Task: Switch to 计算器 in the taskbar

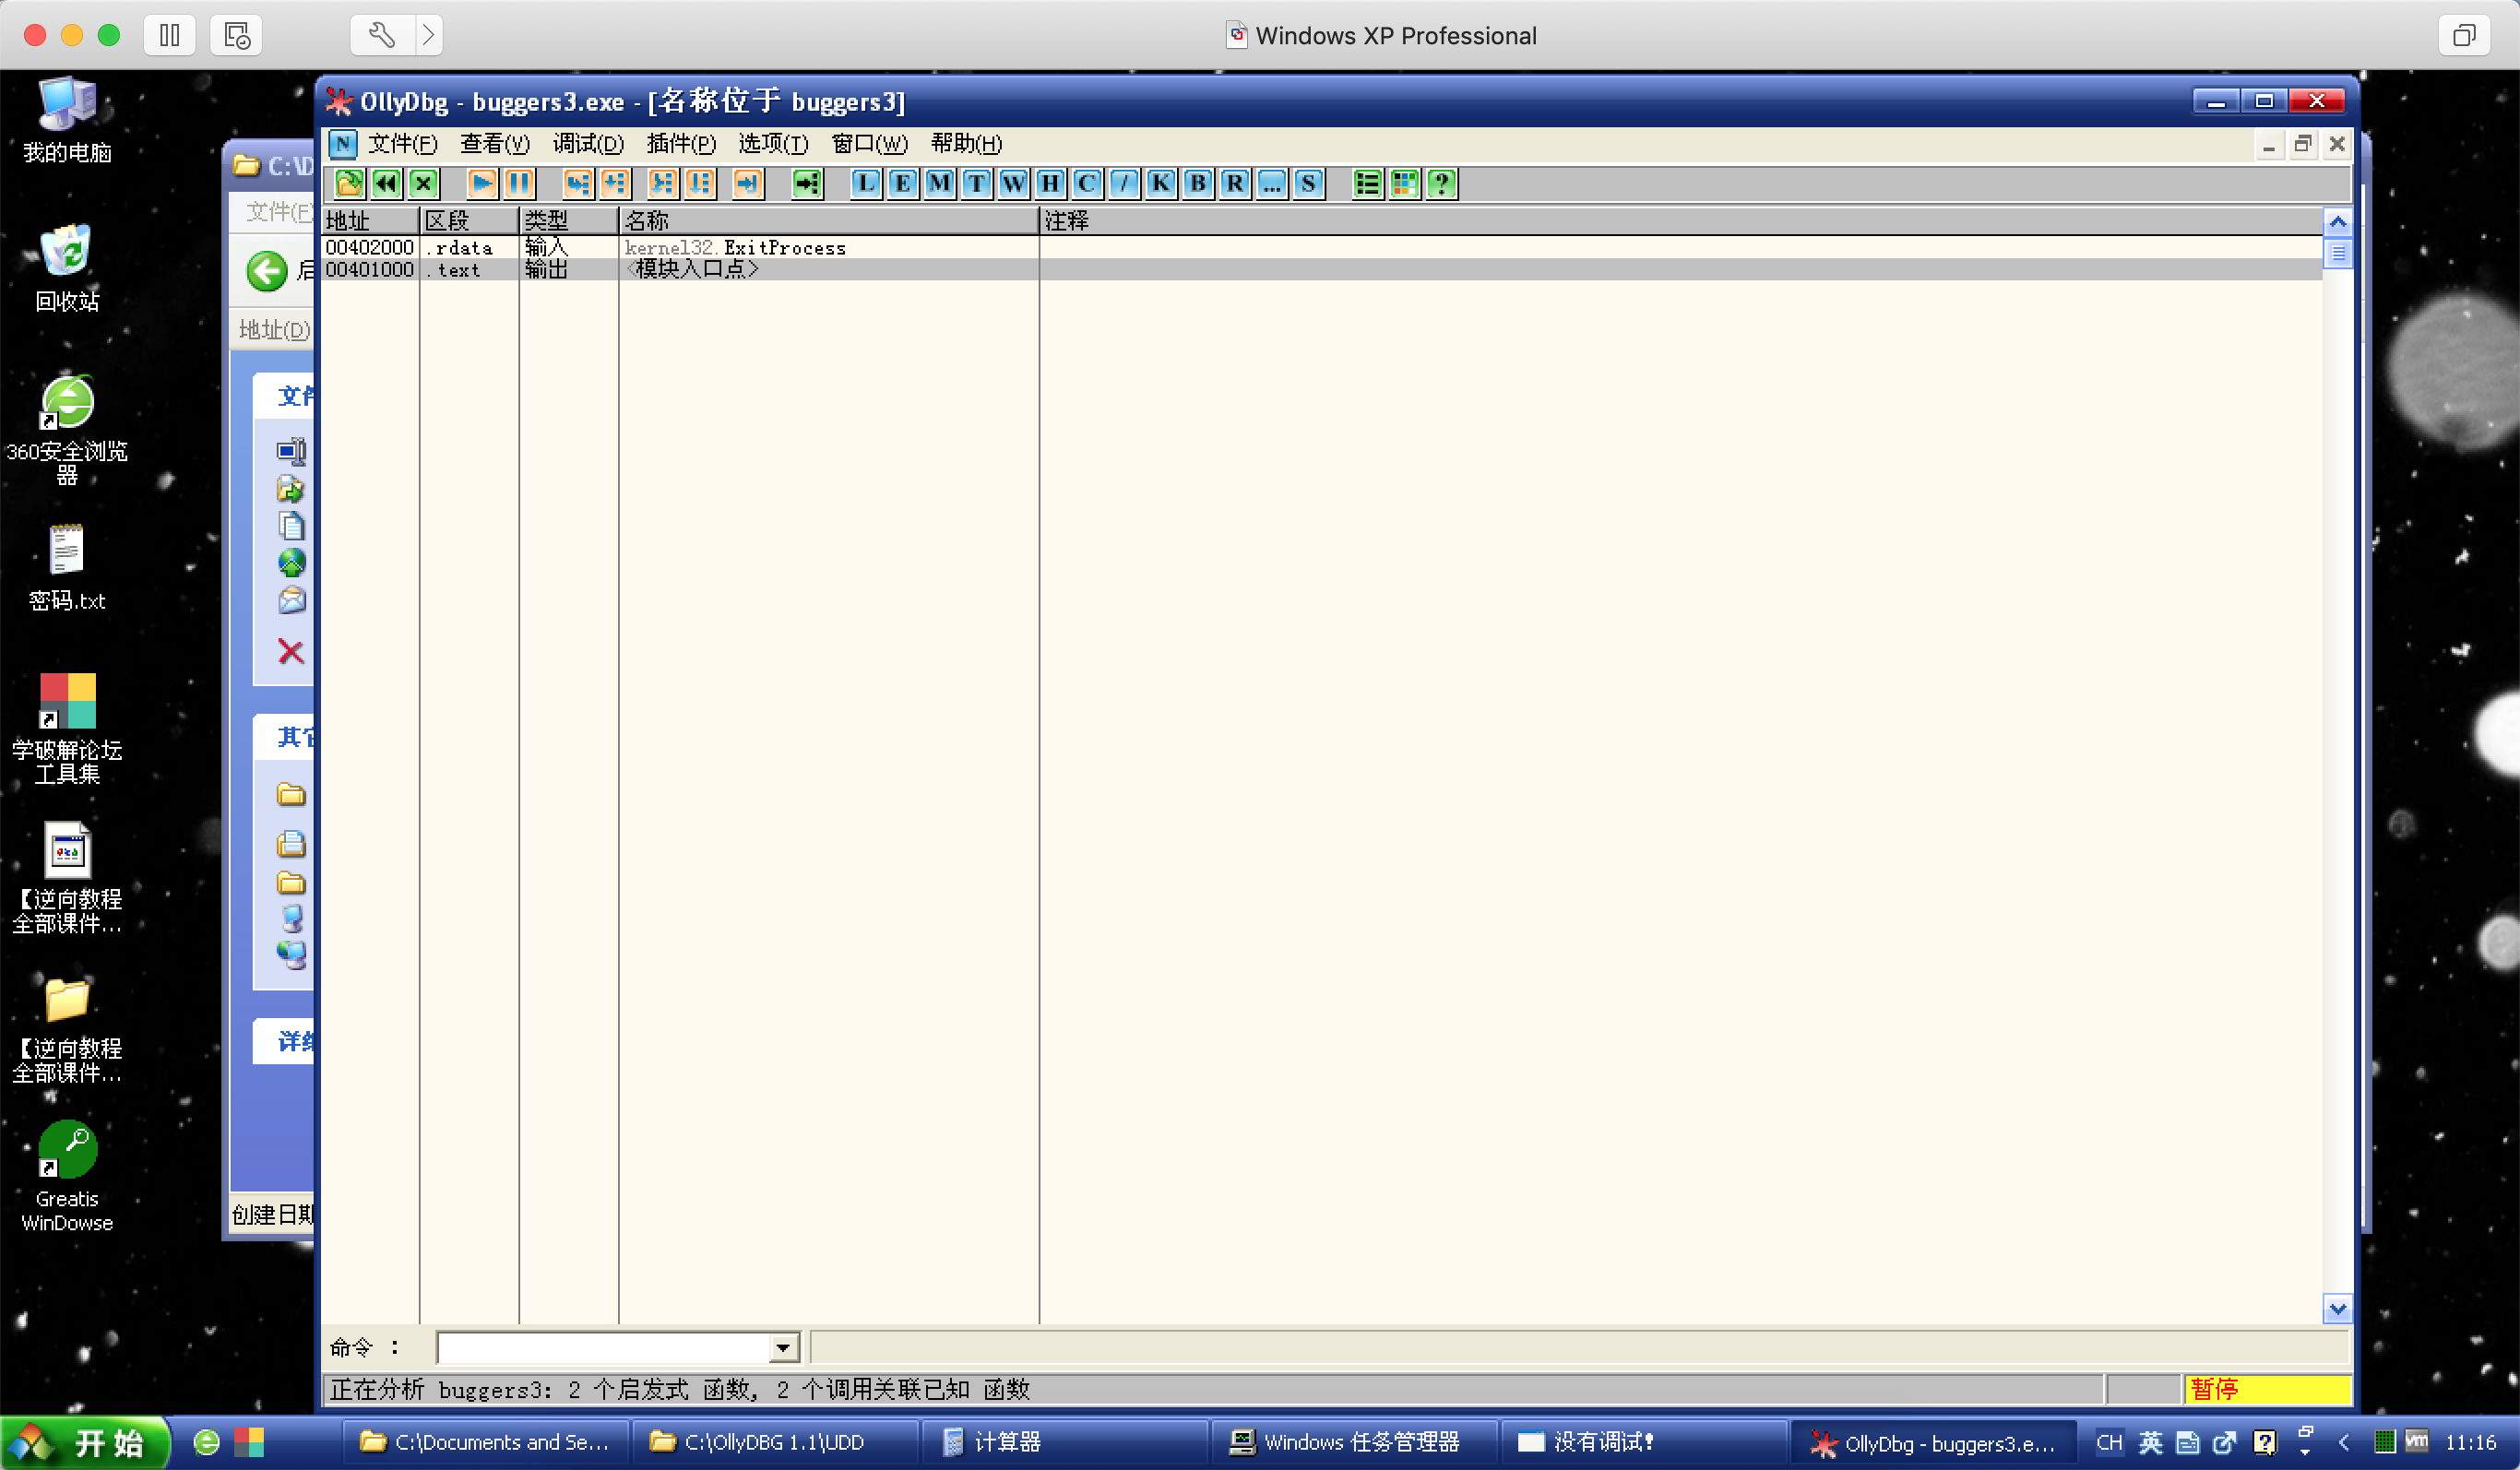Action: tap(1006, 1441)
